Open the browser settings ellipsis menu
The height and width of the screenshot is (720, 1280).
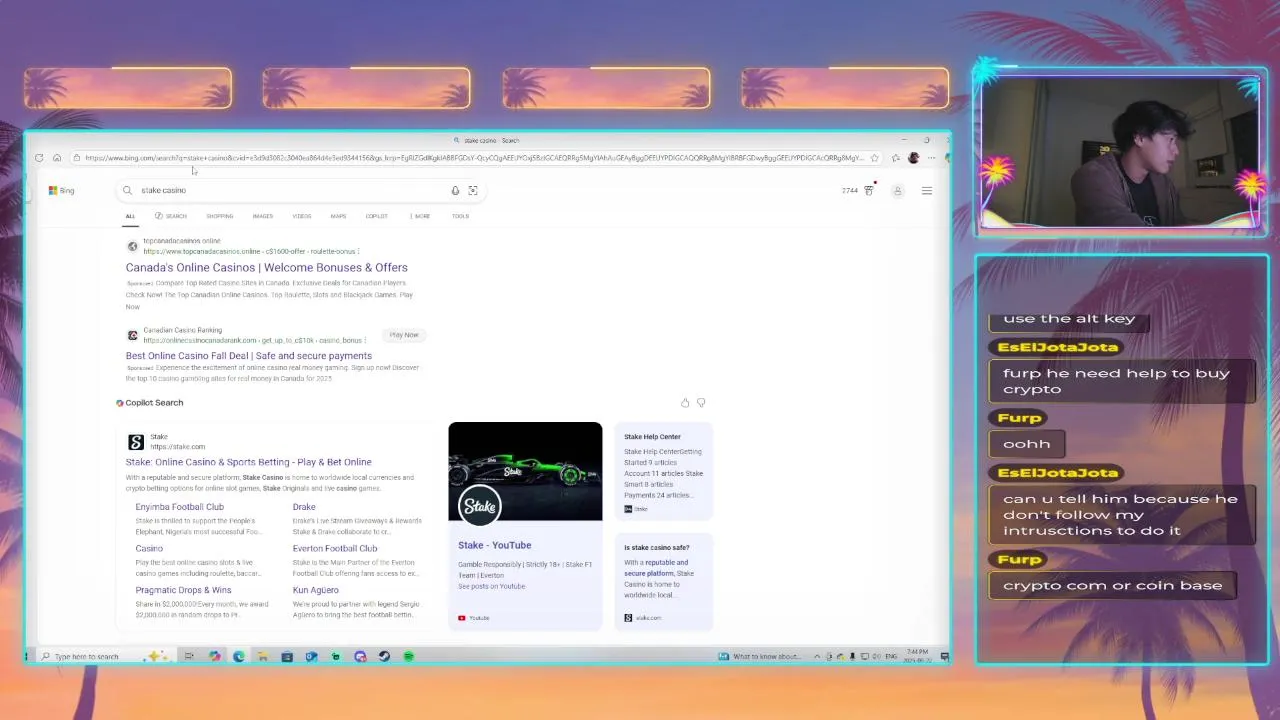pos(931,158)
